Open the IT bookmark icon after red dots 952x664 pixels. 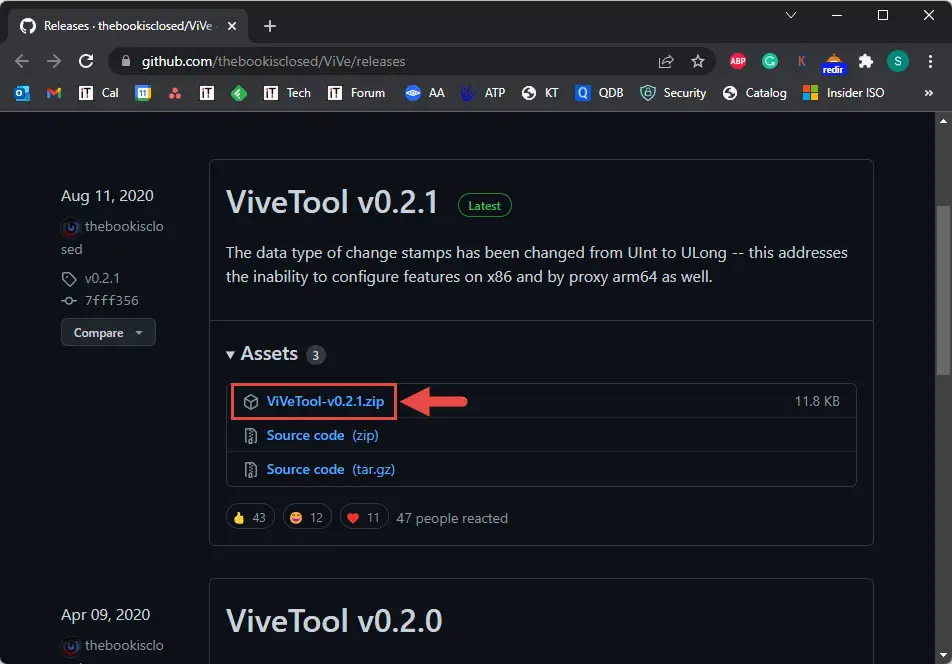pyautogui.click(x=207, y=93)
